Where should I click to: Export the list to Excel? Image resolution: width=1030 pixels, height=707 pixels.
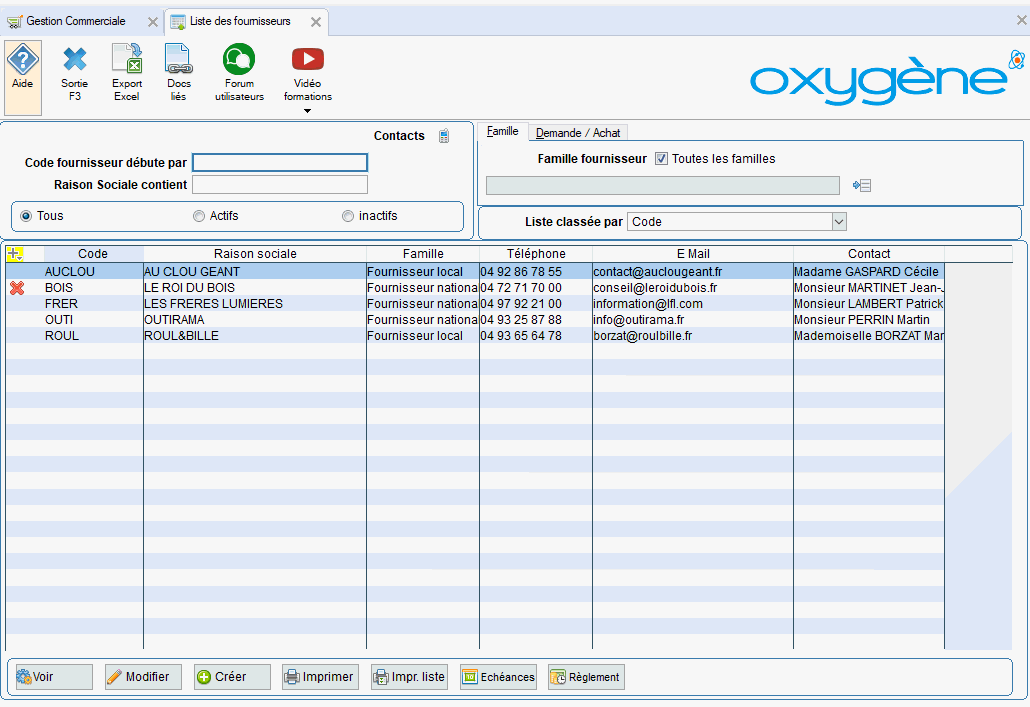pos(127,72)
